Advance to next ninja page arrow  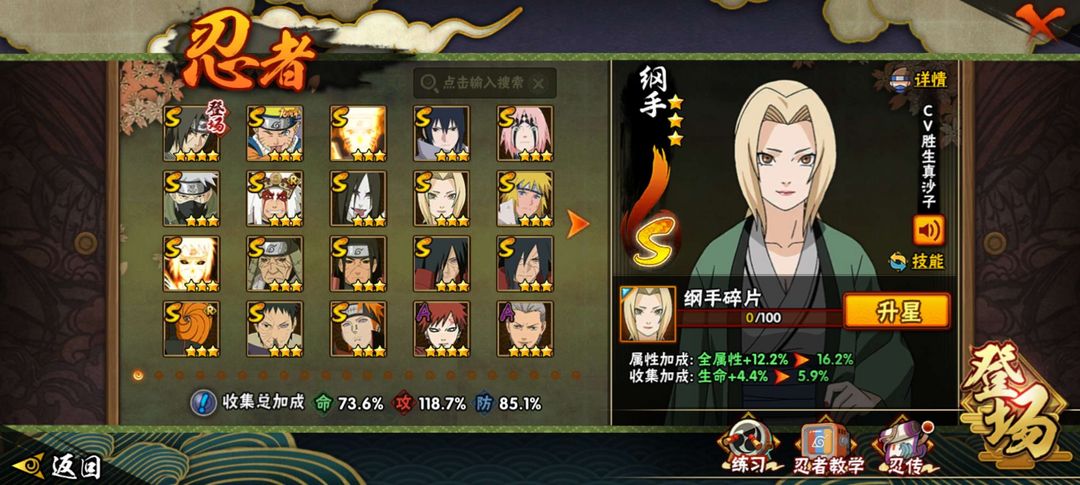click(578, 224)
